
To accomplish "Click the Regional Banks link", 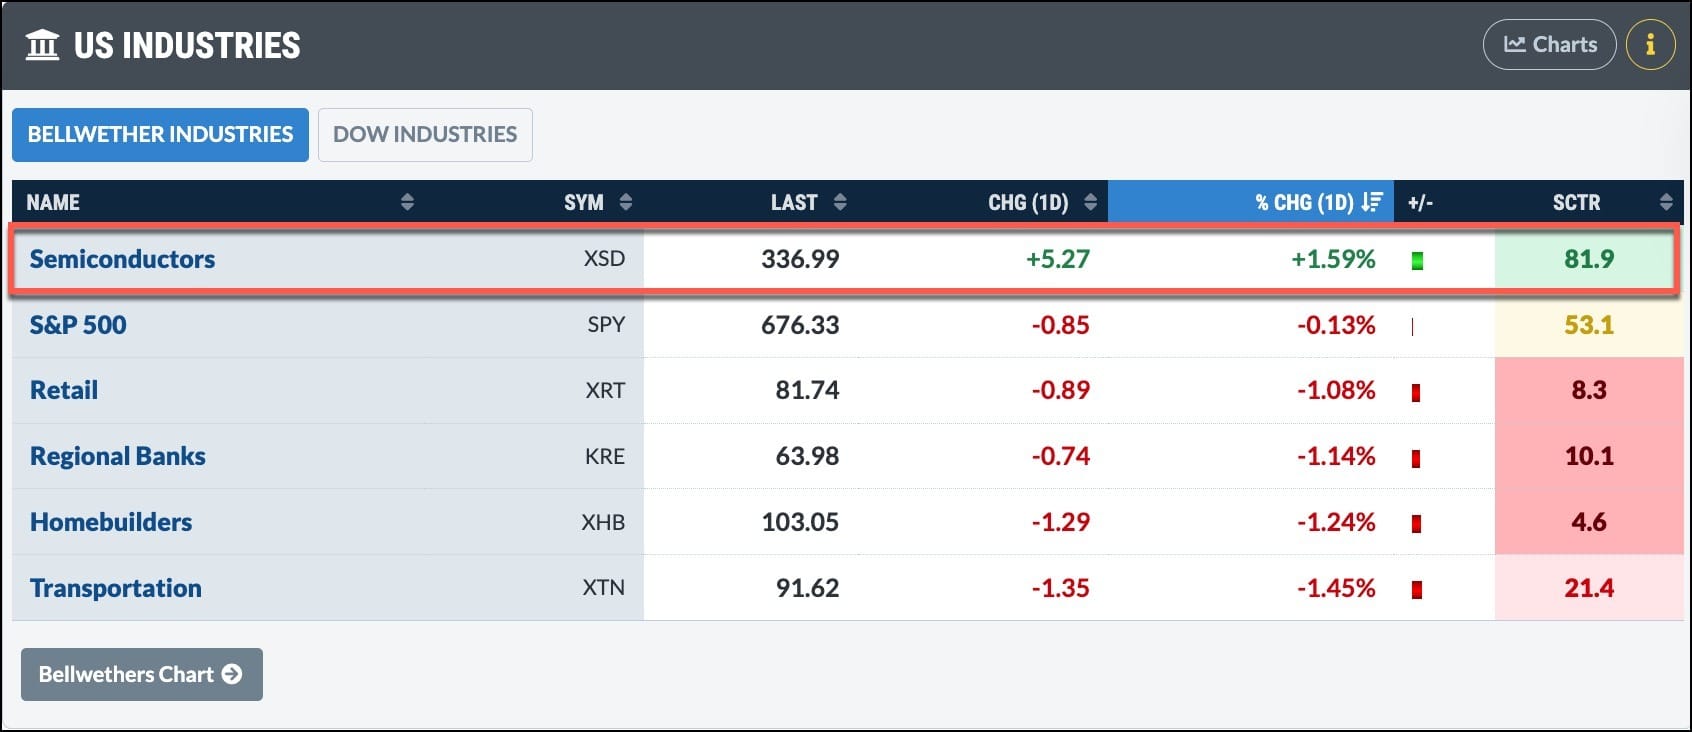I will point(118,456).
